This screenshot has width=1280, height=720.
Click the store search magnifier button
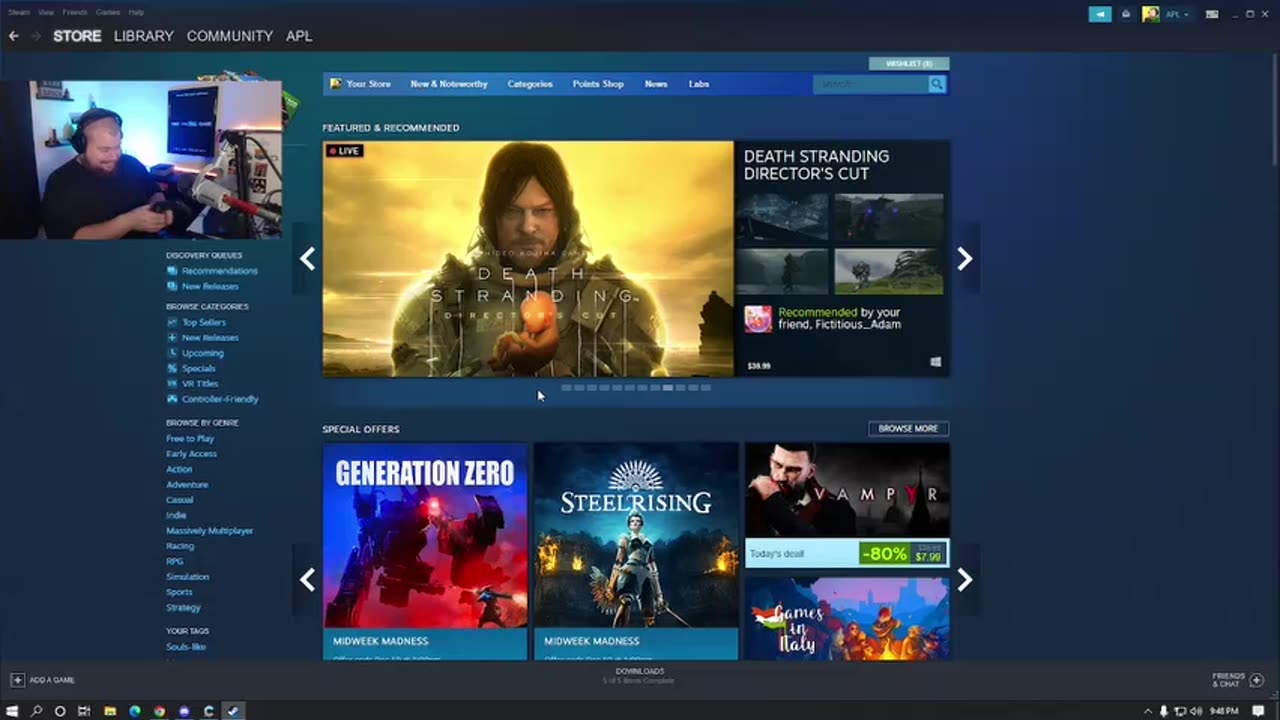click(x=937, y=84)
